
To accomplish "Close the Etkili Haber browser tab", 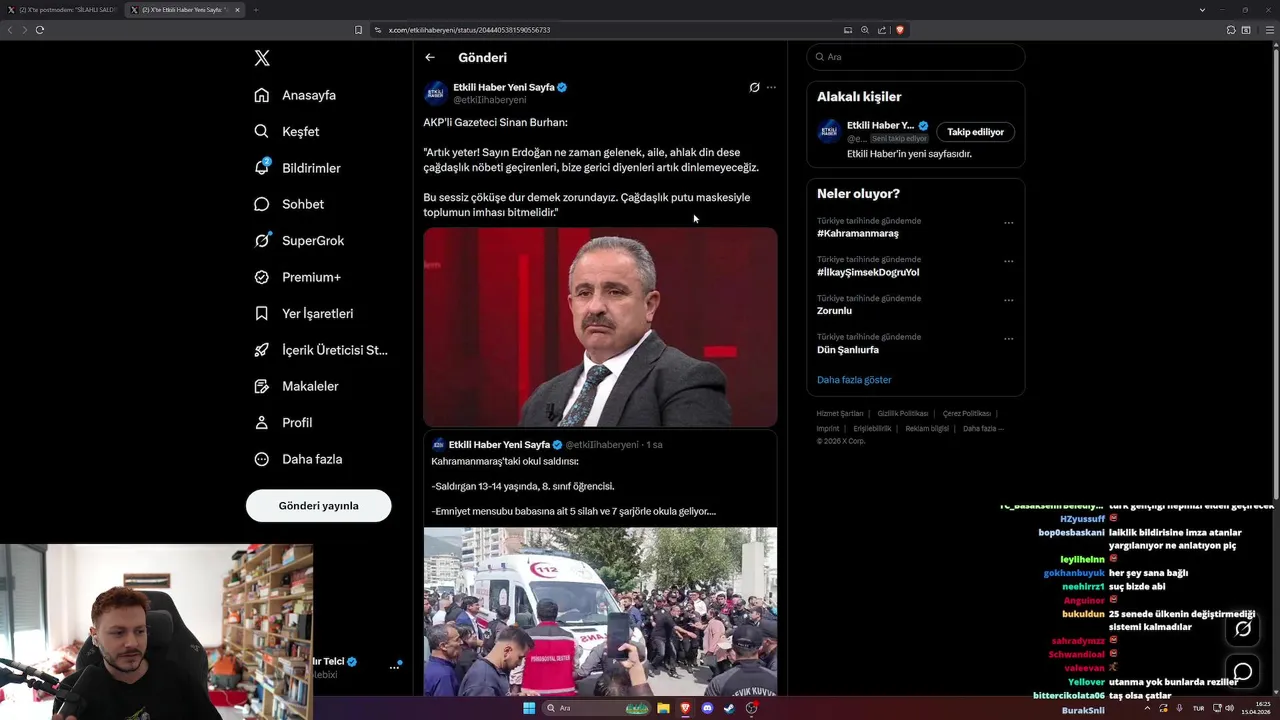I will coord(237,10).
